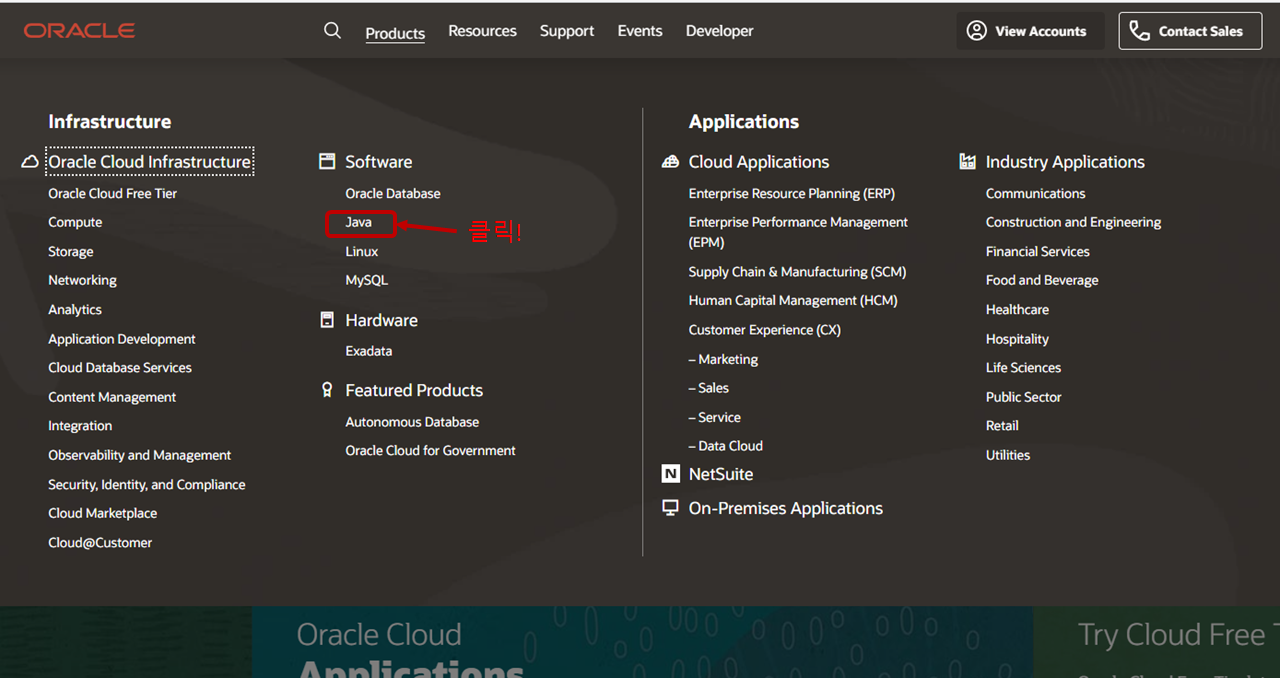Open Content Management
This screenshot has width=1280, height=678.
pos(112,397)
